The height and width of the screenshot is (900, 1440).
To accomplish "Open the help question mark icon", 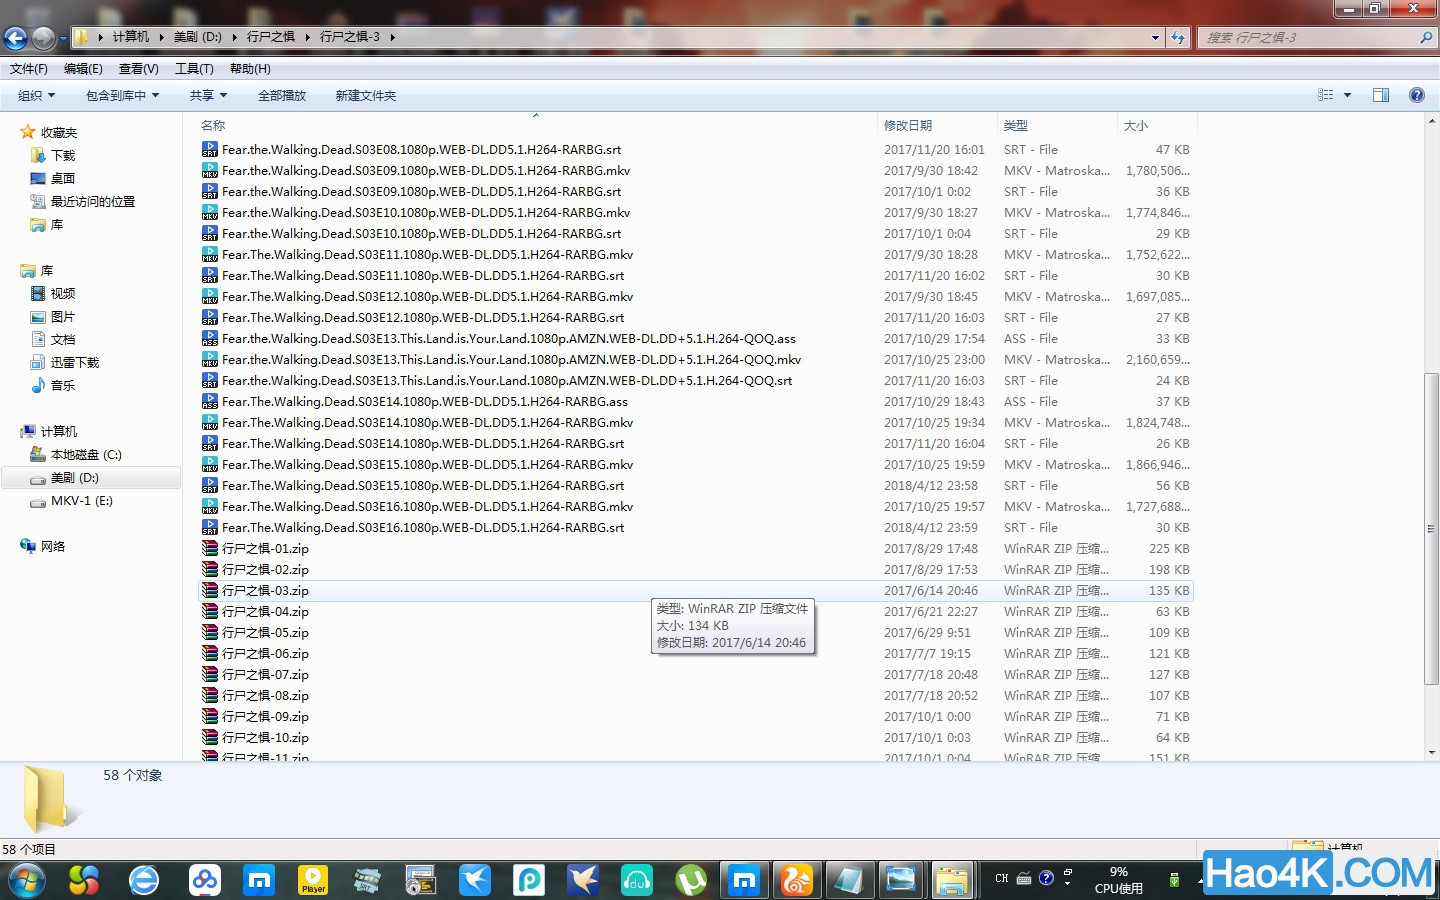I will click(1417, 95).
